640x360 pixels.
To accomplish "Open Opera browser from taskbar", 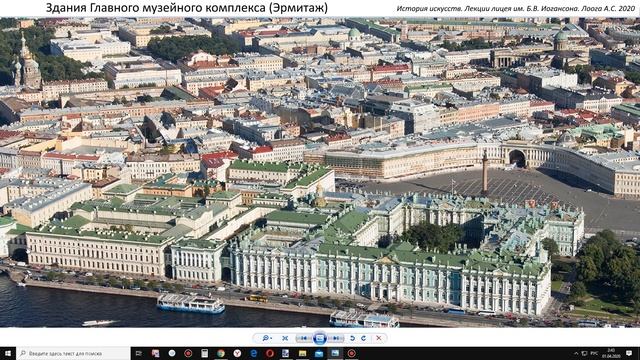I will 270,353.
